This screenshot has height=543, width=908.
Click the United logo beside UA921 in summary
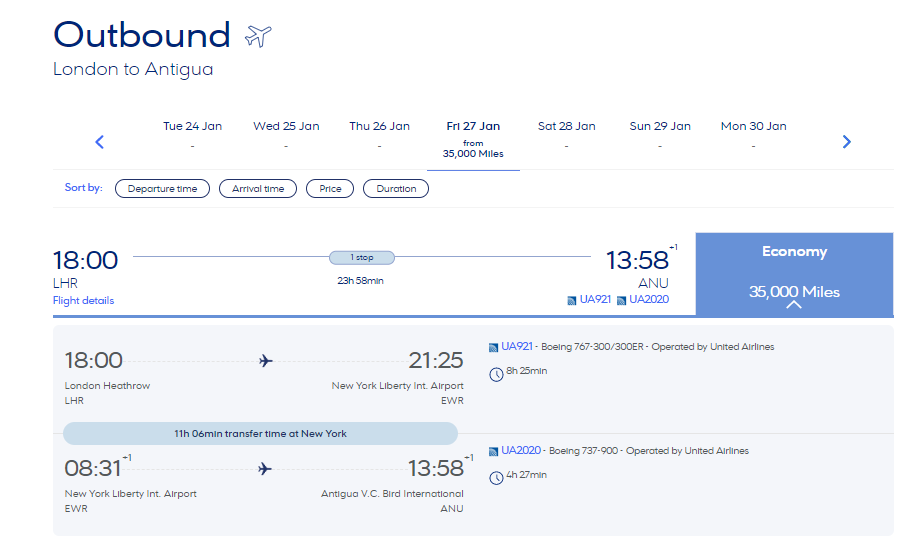572,300
